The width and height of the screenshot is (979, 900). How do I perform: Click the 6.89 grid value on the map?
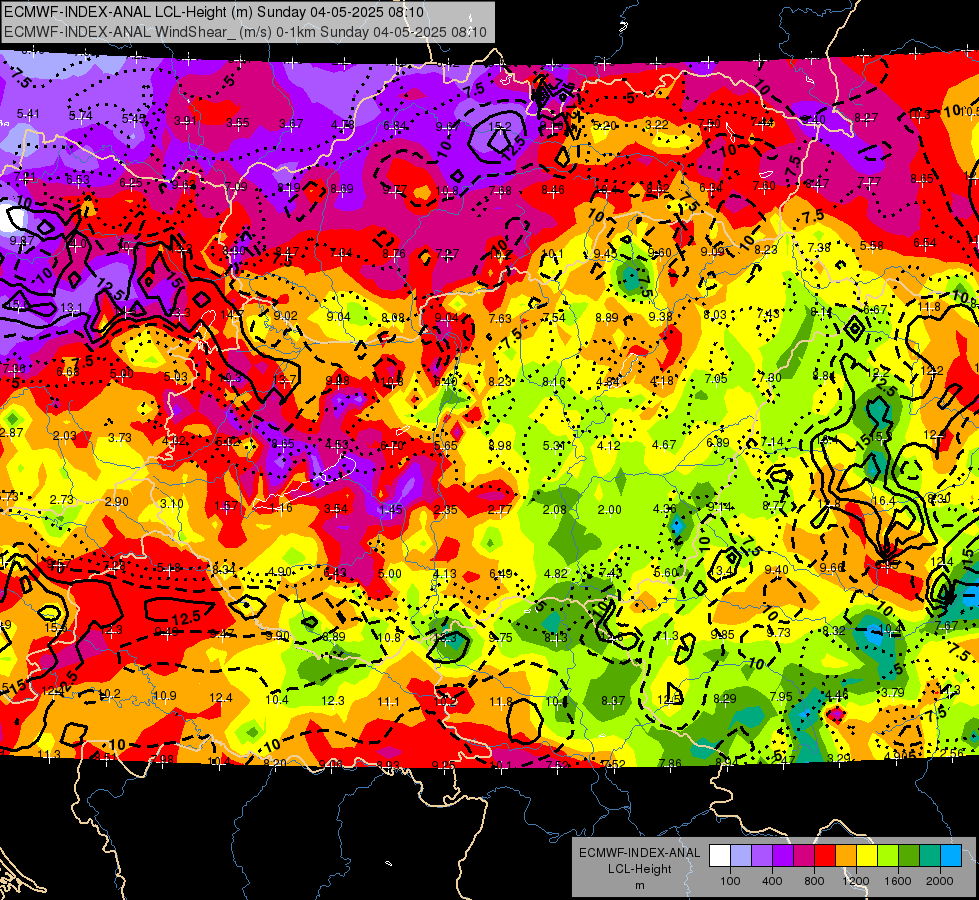pyautogui.click(x=718, y=443)
